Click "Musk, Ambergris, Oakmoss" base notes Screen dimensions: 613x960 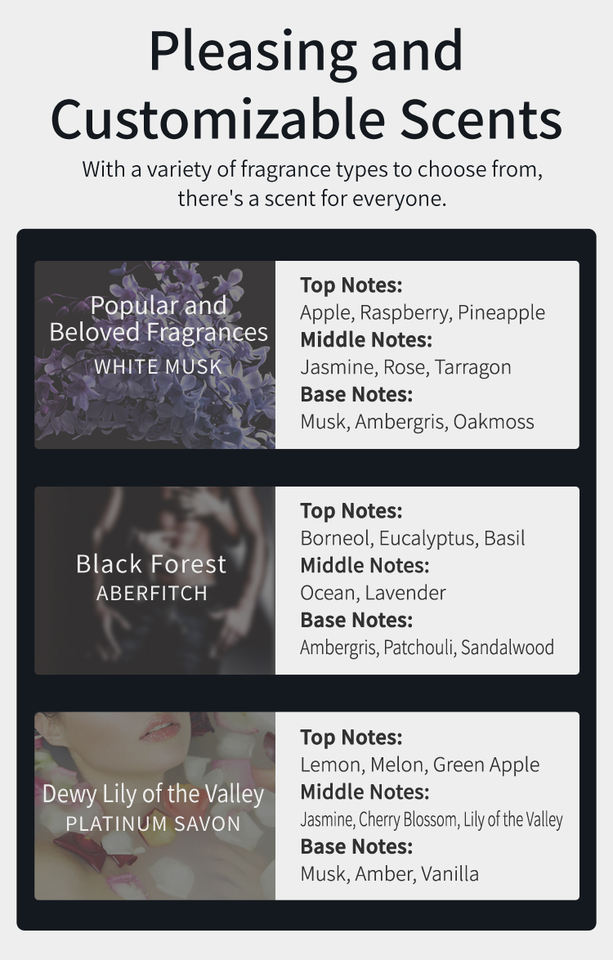(417, 421)
